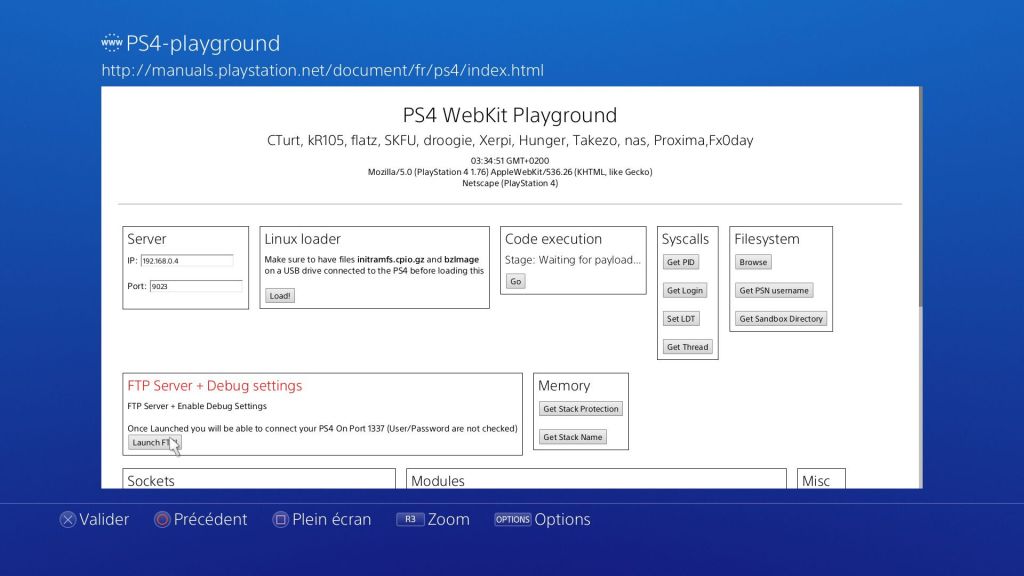Viewport: 1024px width, 576px height.
Task: Click Get Thread syscall button
Action: point(687,347)
